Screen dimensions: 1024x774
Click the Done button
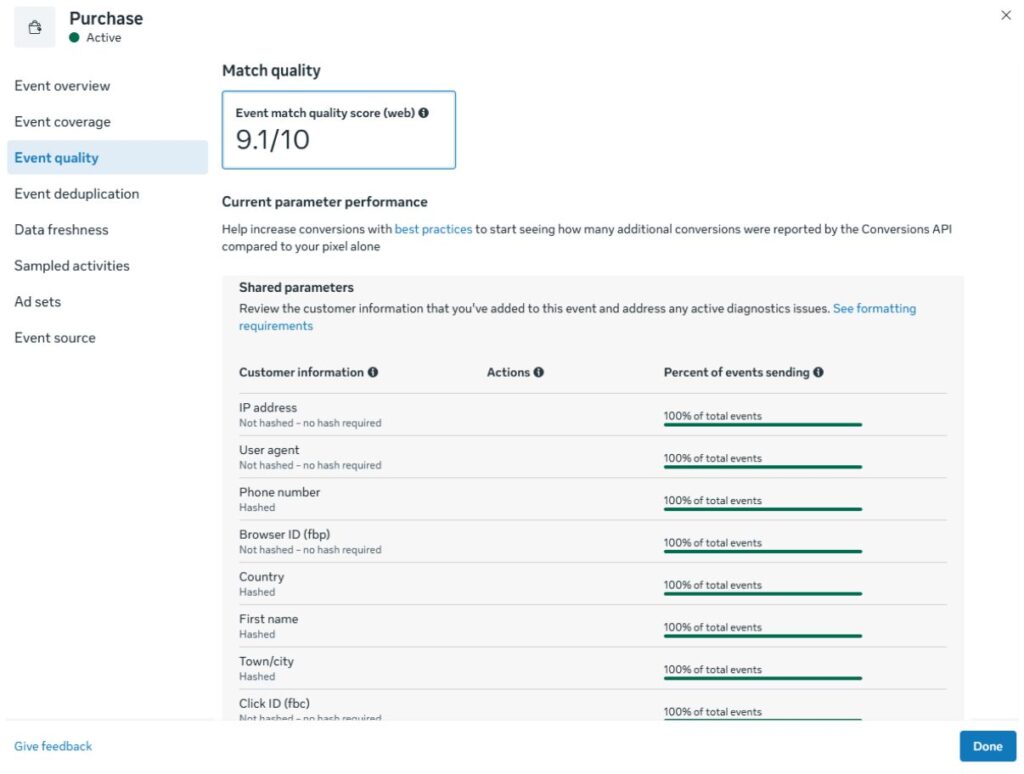[987, 746]
